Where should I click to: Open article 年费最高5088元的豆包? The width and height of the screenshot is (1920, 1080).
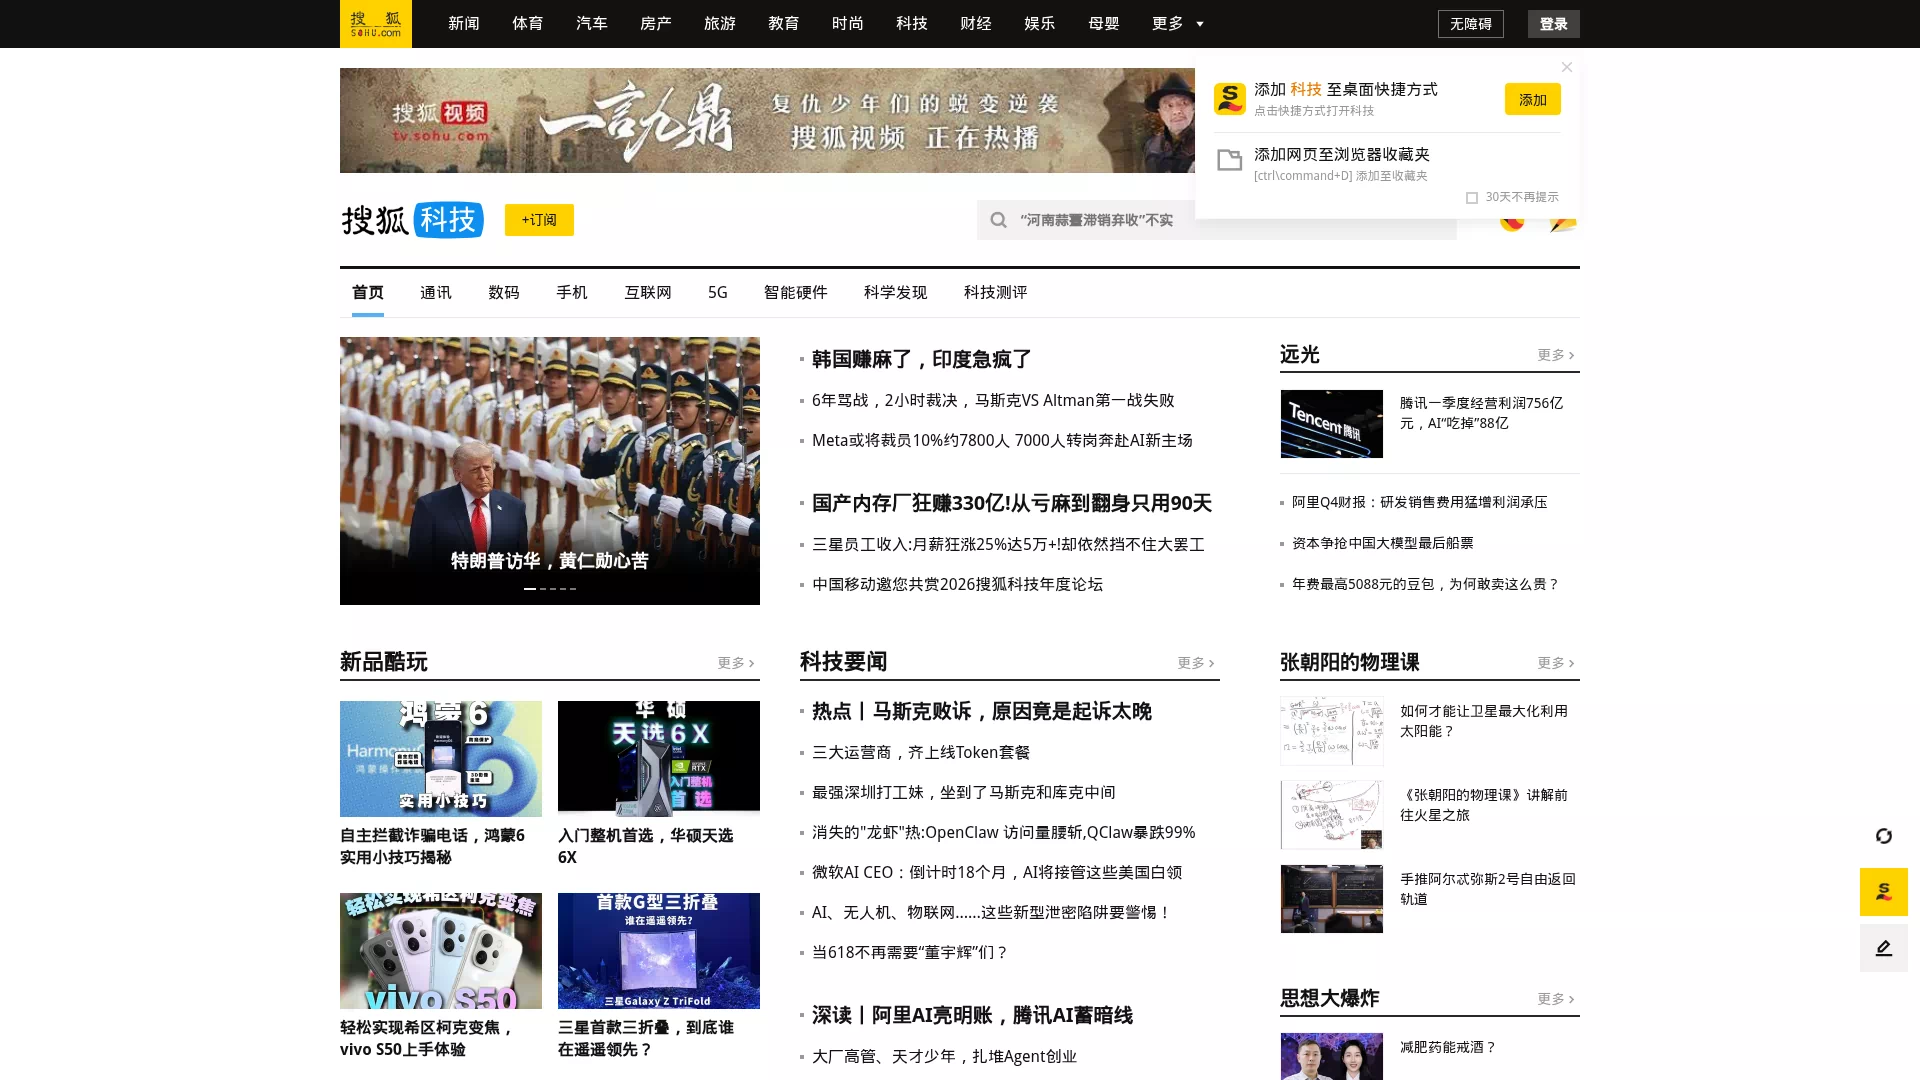coord(1426,584)
